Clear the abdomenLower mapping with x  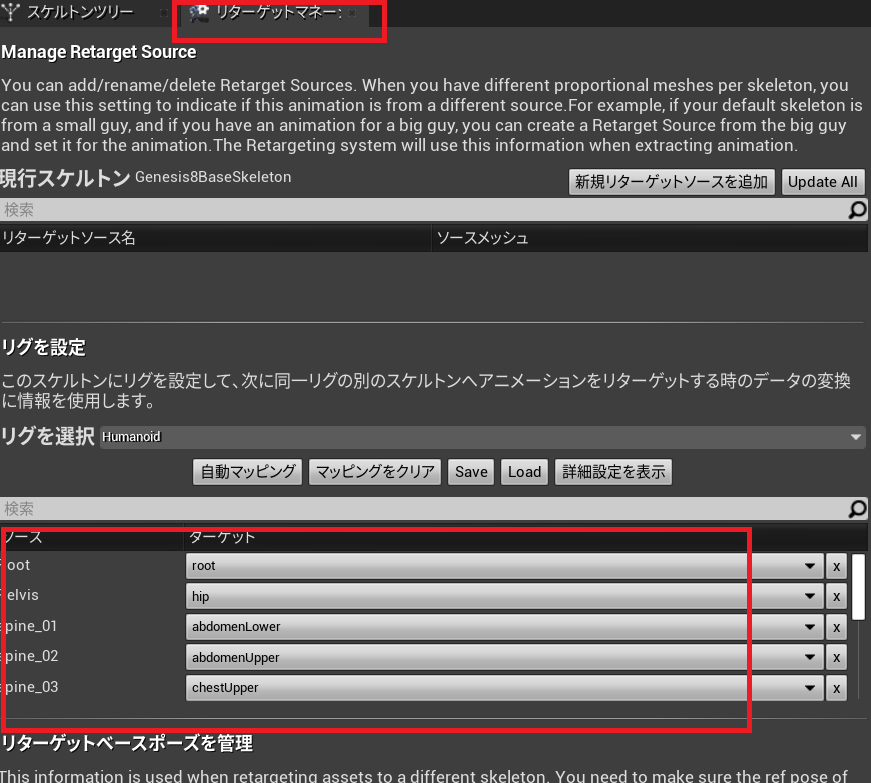coord(836,628)
